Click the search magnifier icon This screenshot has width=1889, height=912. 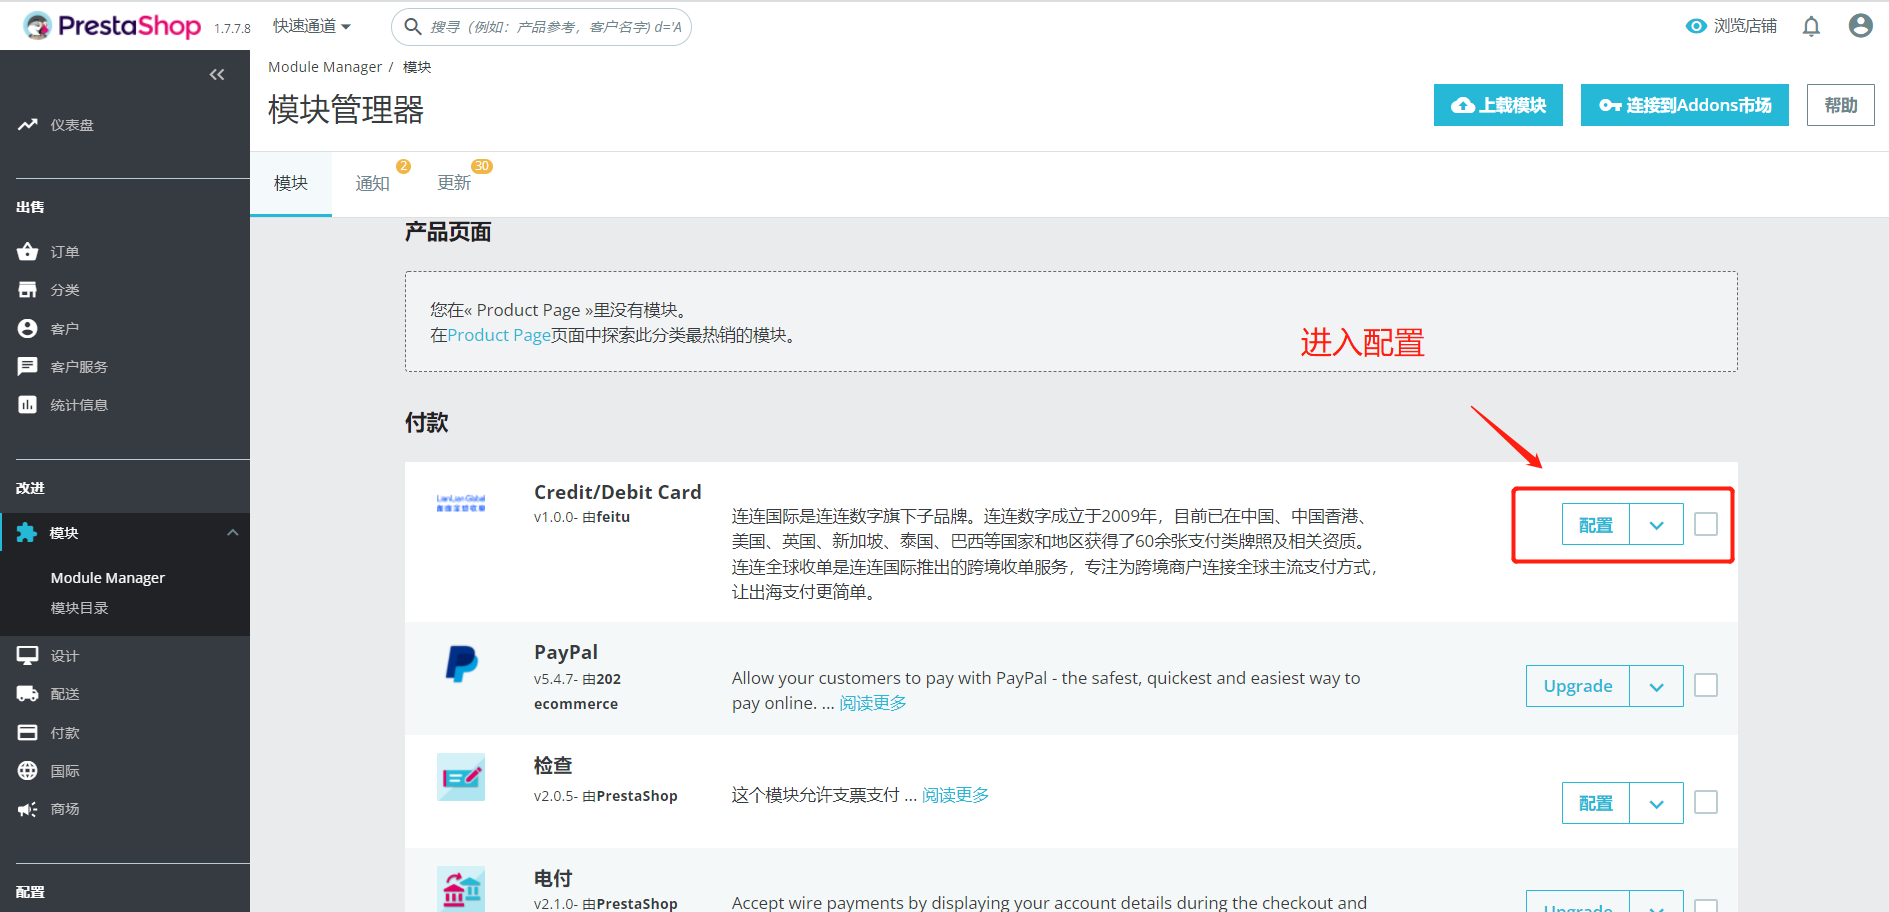tap(413, 27)
